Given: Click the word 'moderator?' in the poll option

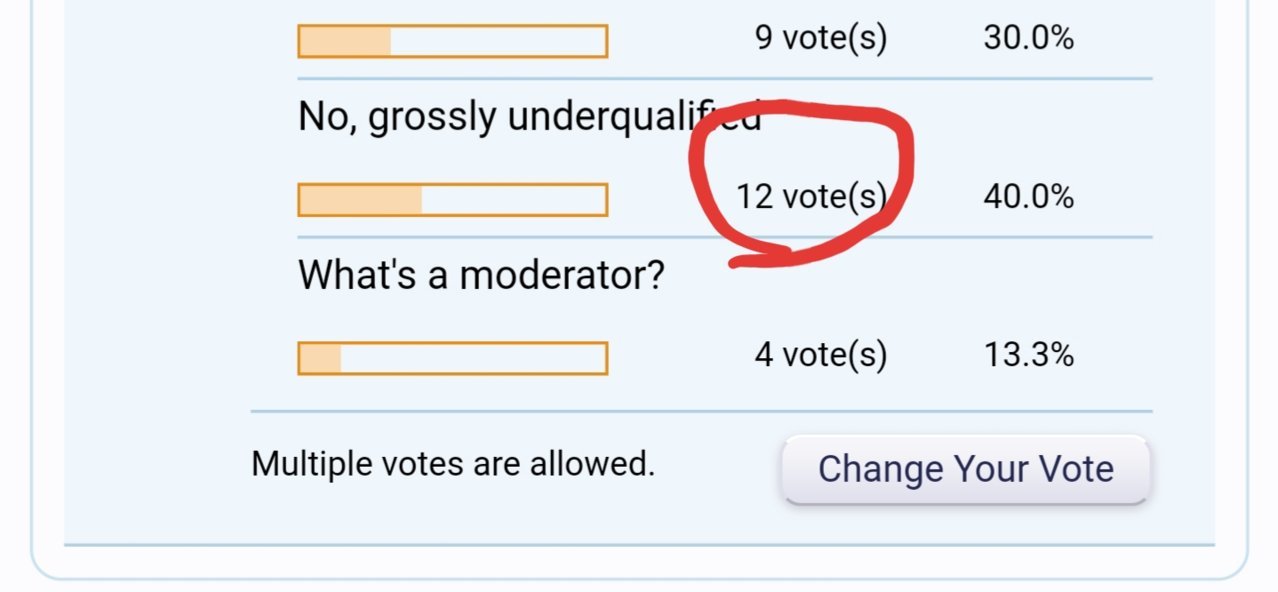Looking at the screenshot, I should point(562,274).
